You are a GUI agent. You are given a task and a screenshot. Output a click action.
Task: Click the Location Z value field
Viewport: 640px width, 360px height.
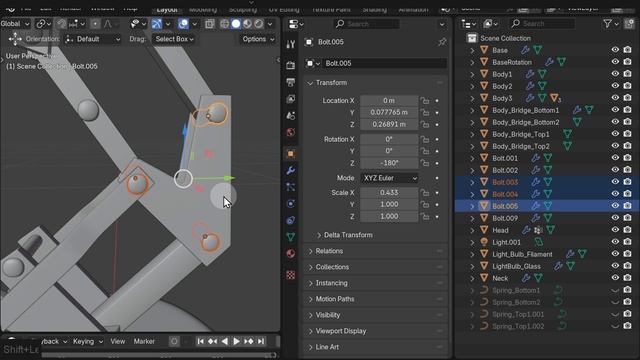[389, 124]
